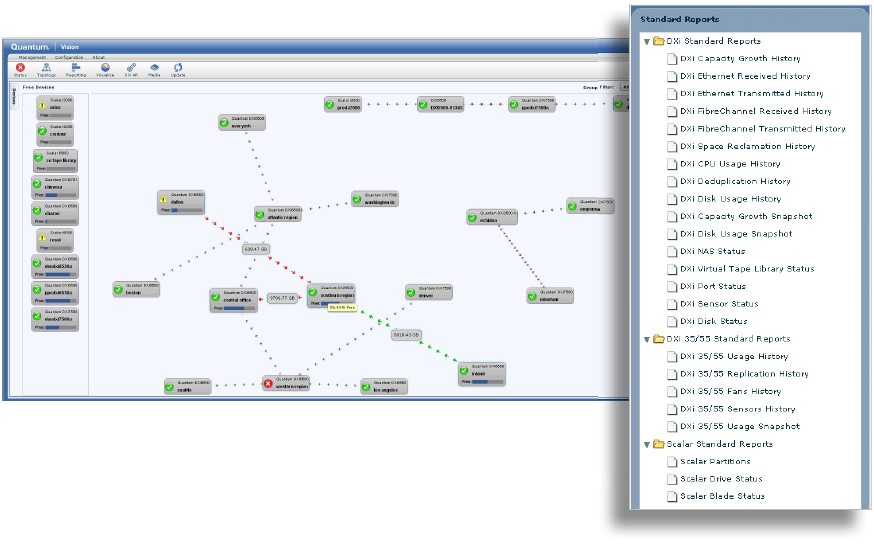Image resolution: width=874 pixels, height=544 pixels.
Task: Open the Configuration menu
Action: point(69,57)
